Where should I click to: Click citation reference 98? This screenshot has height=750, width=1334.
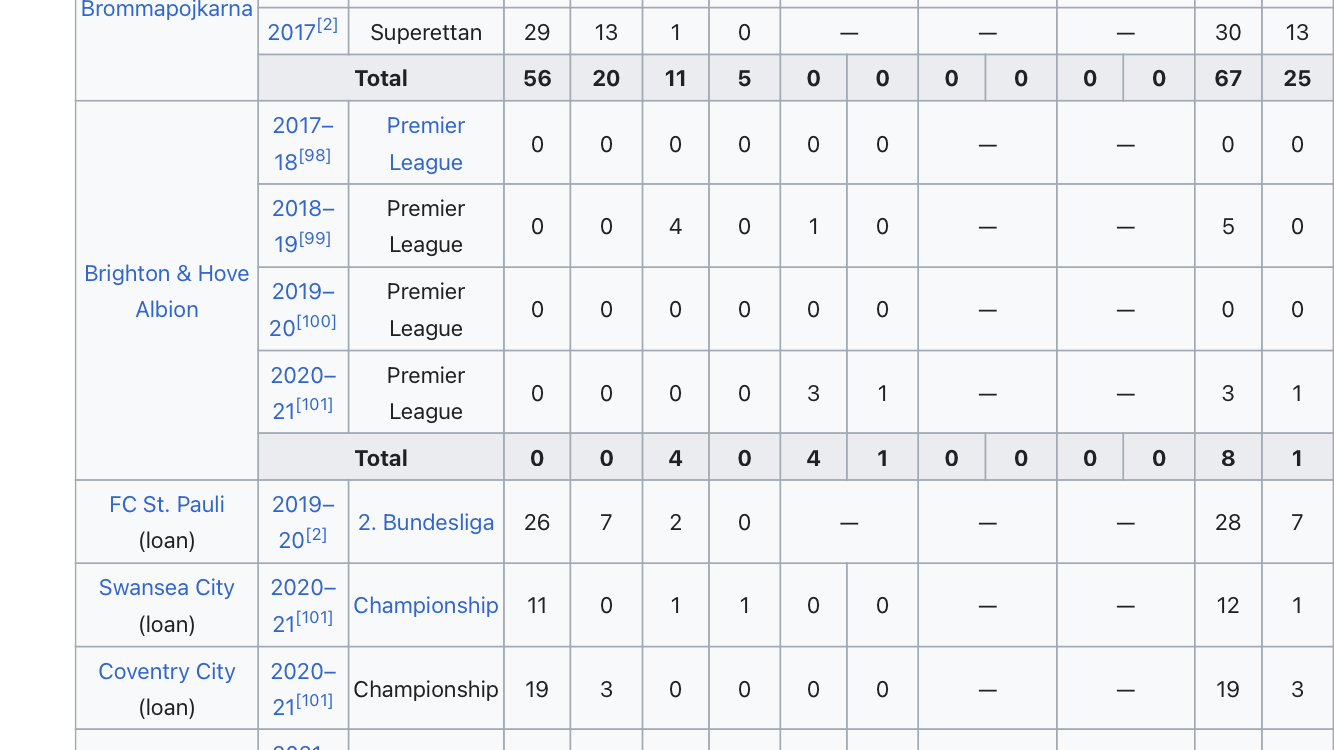315,156
